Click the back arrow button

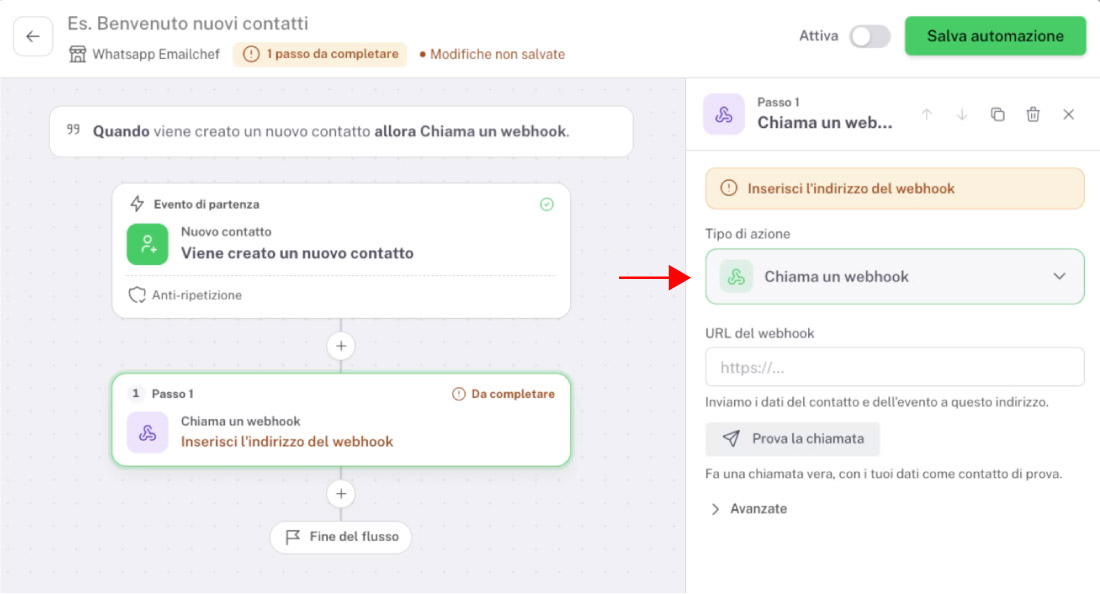click(x=33, y=36)
